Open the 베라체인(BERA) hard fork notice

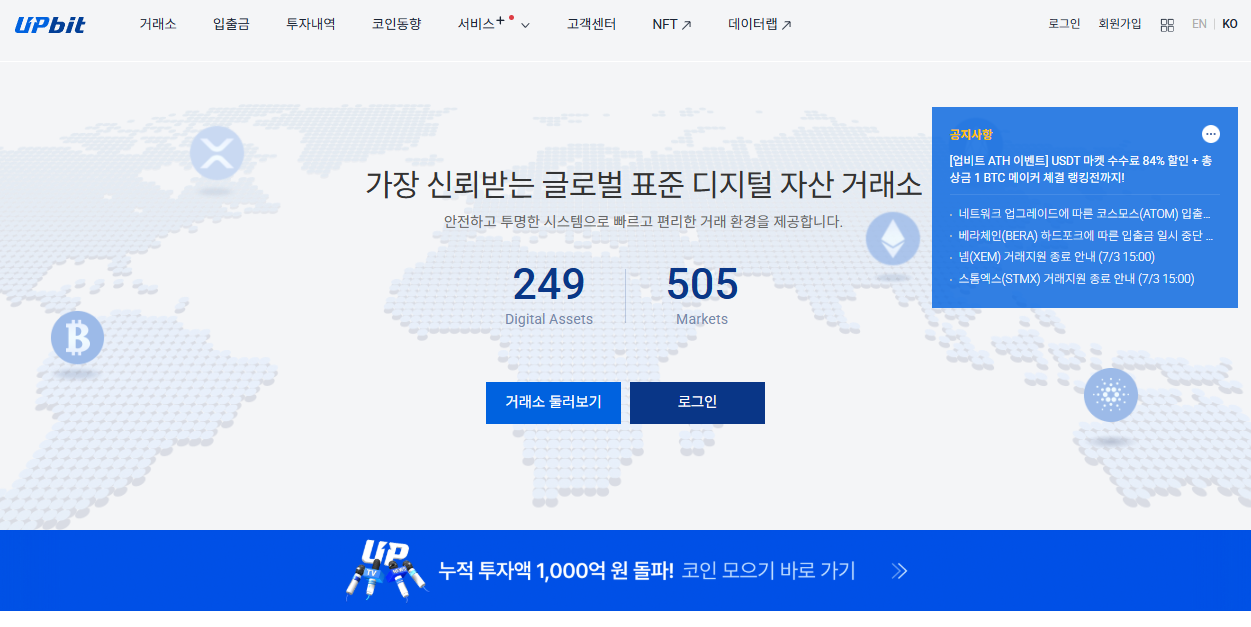1084,236
